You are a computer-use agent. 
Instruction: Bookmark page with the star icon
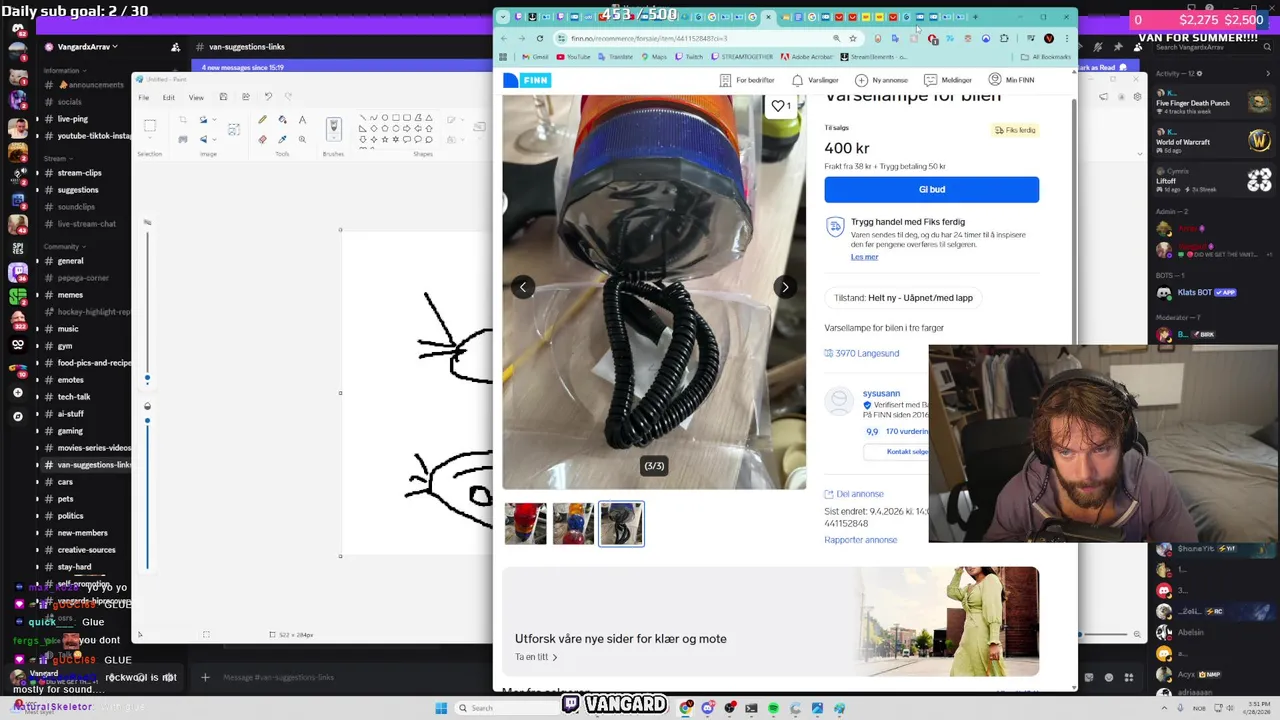pos(853,38)
